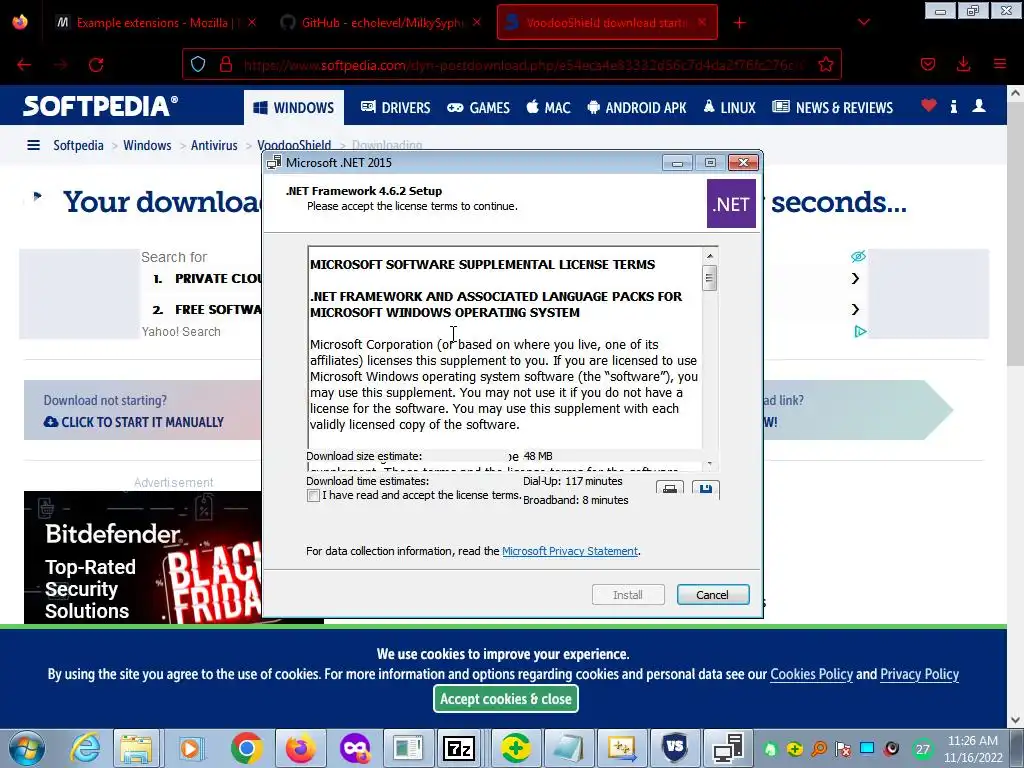Image resolution: width=1024 pixels, height=768 pixels.
Task: Click the license text scrollbar thumb
Action: (709, 278)
